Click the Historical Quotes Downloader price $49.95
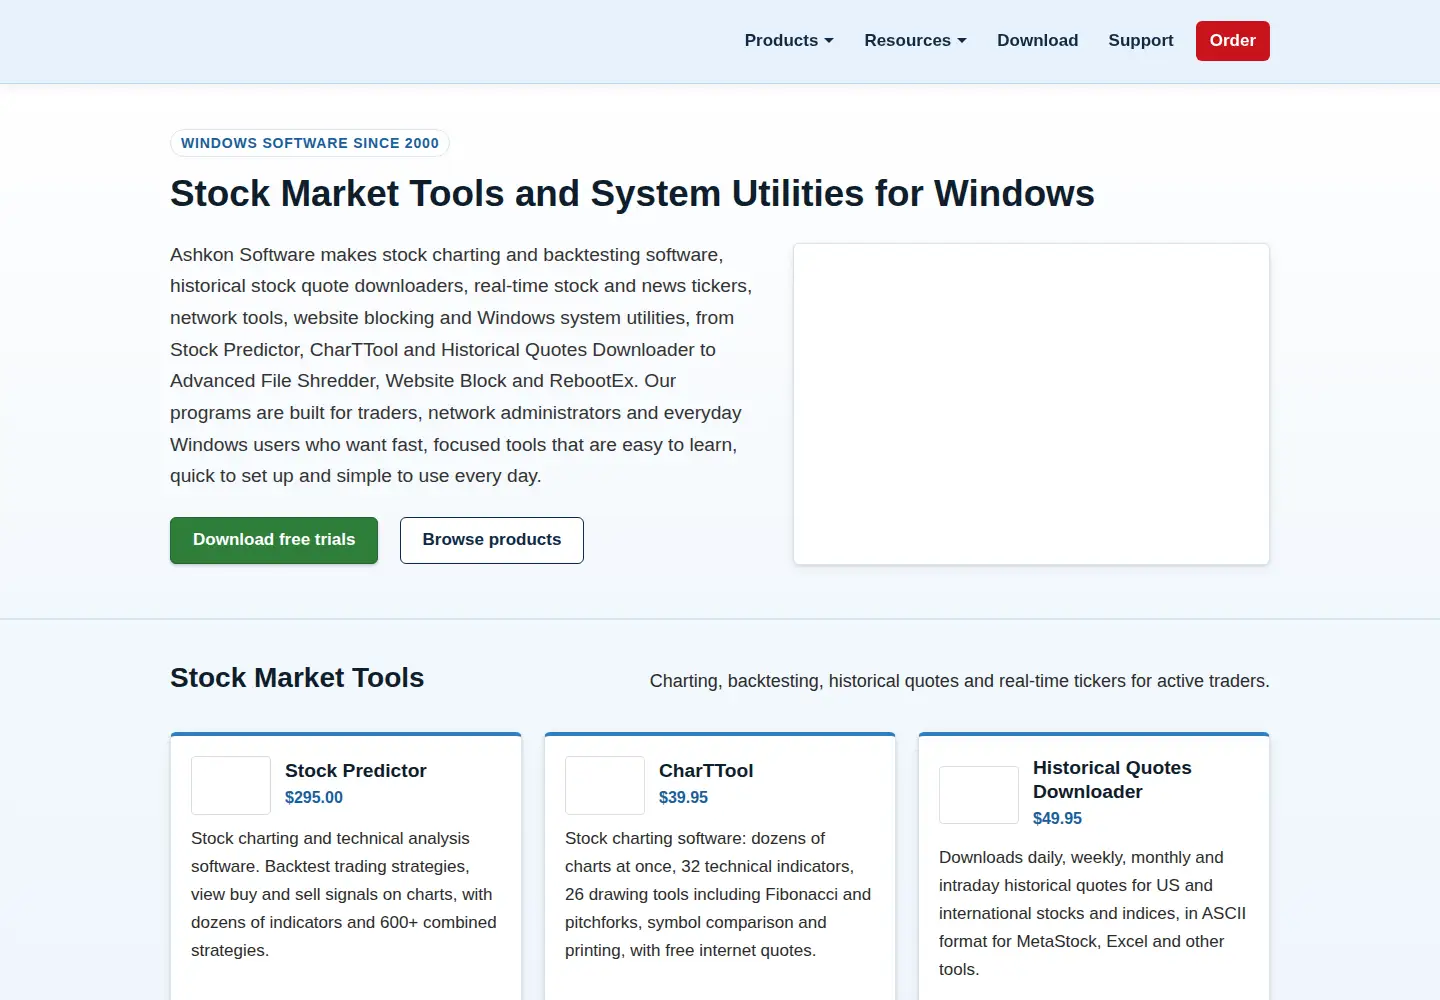Image resolution: width=1440 pixels, height=1000 pixels. [1057, 819]
